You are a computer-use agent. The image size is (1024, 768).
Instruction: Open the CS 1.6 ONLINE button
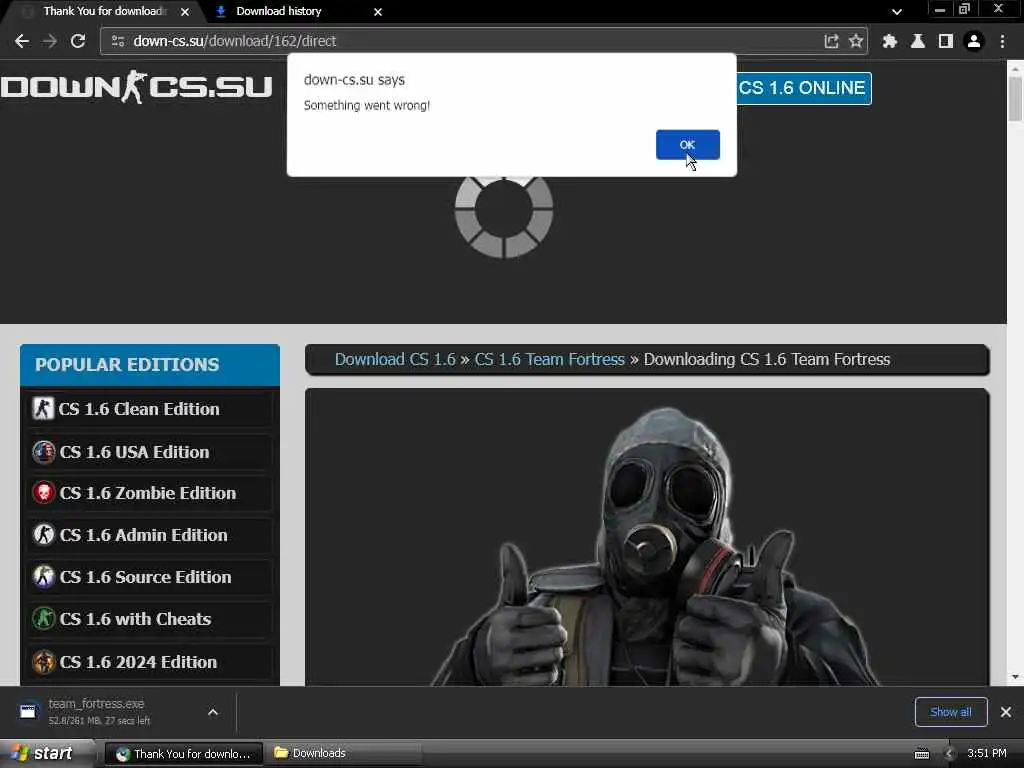803,88
